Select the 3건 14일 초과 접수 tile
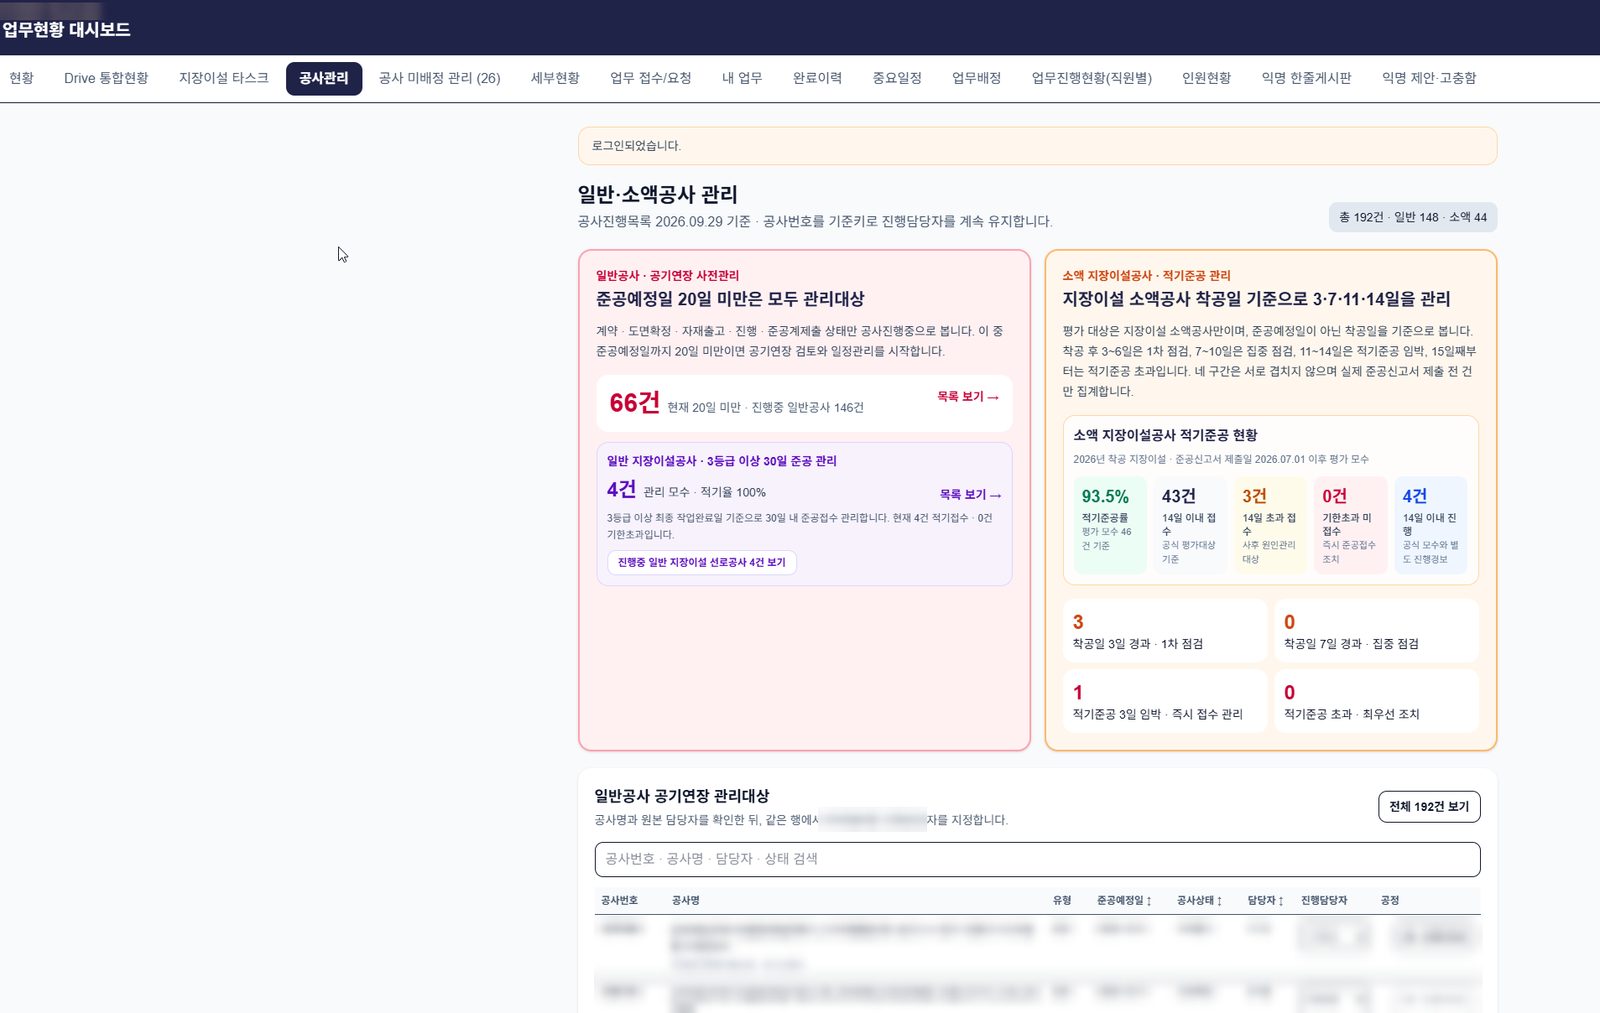Viewport: 1600px width, 1013px height. tap(1270, 525)
